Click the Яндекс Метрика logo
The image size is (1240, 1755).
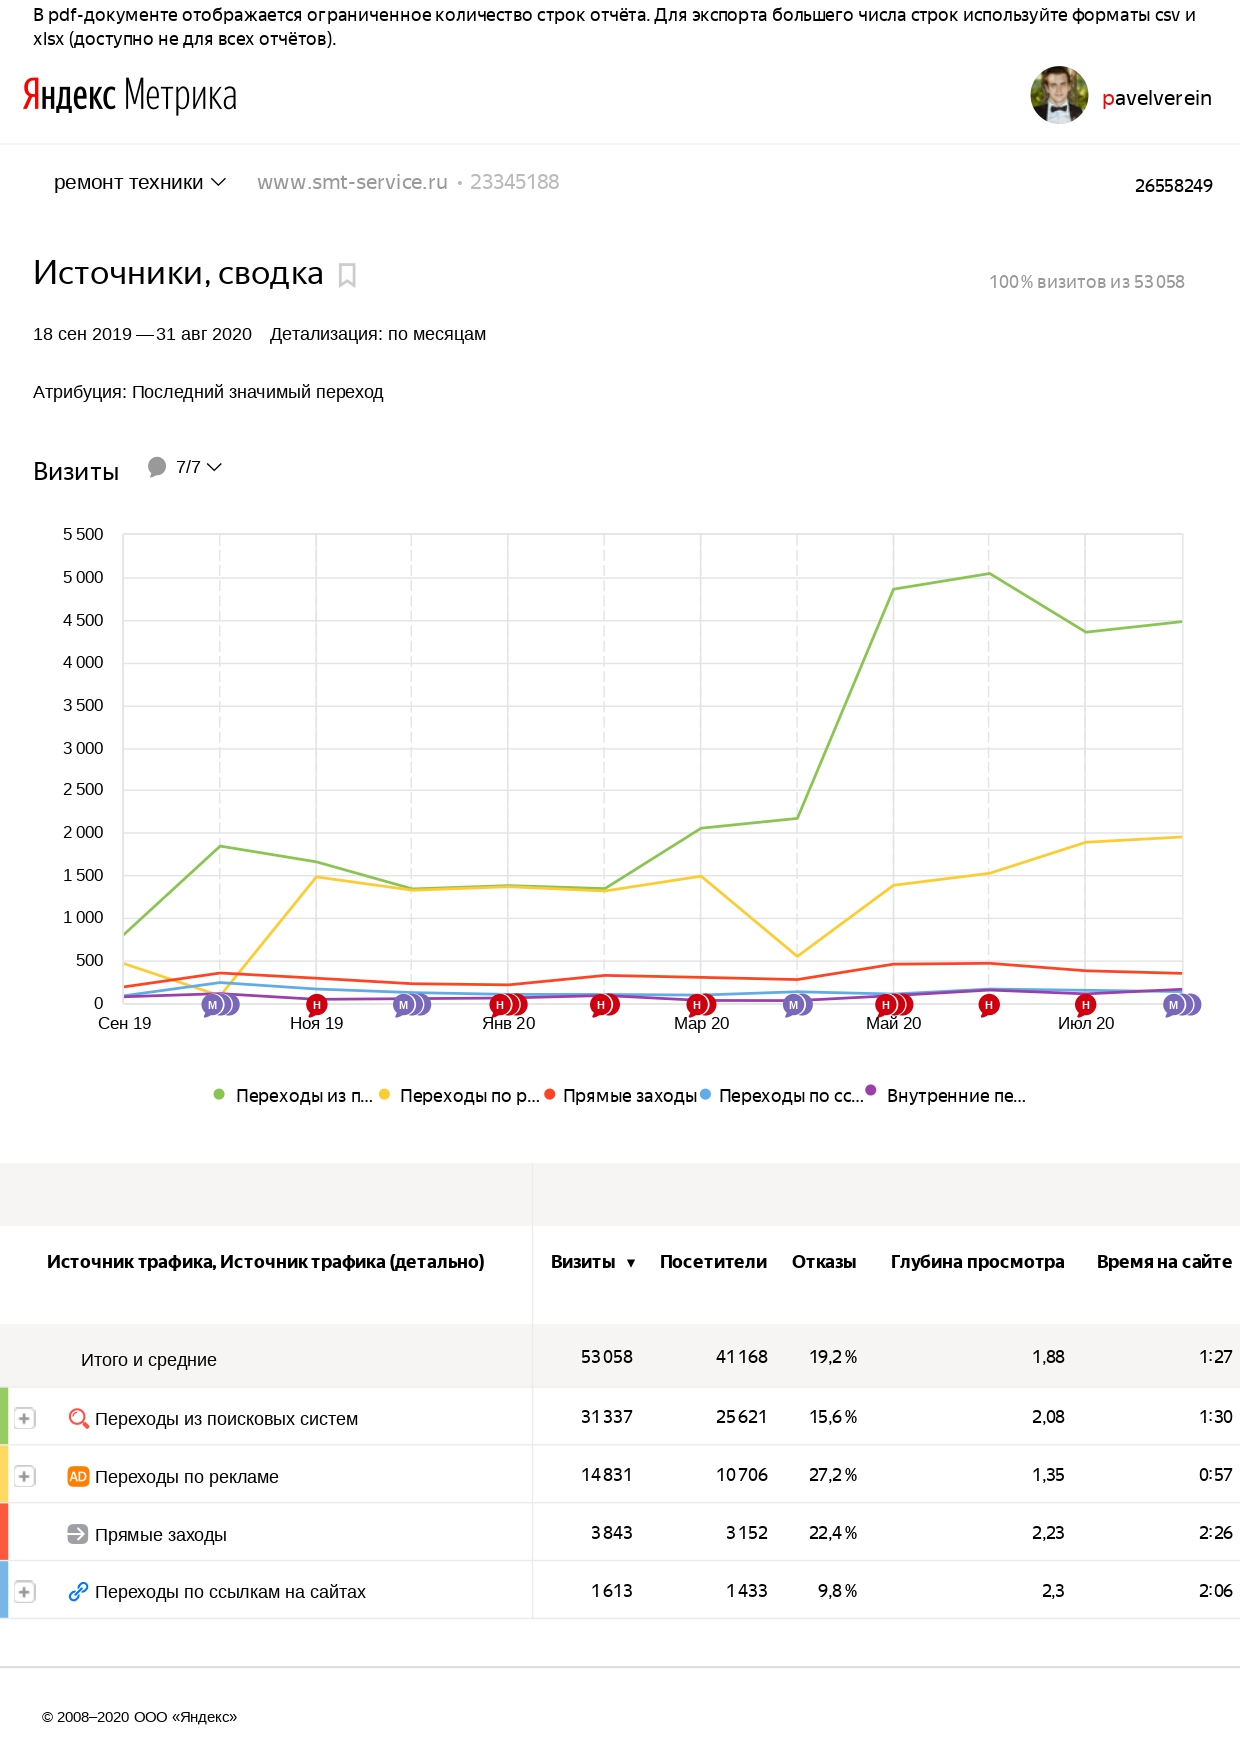coord(130,96)
